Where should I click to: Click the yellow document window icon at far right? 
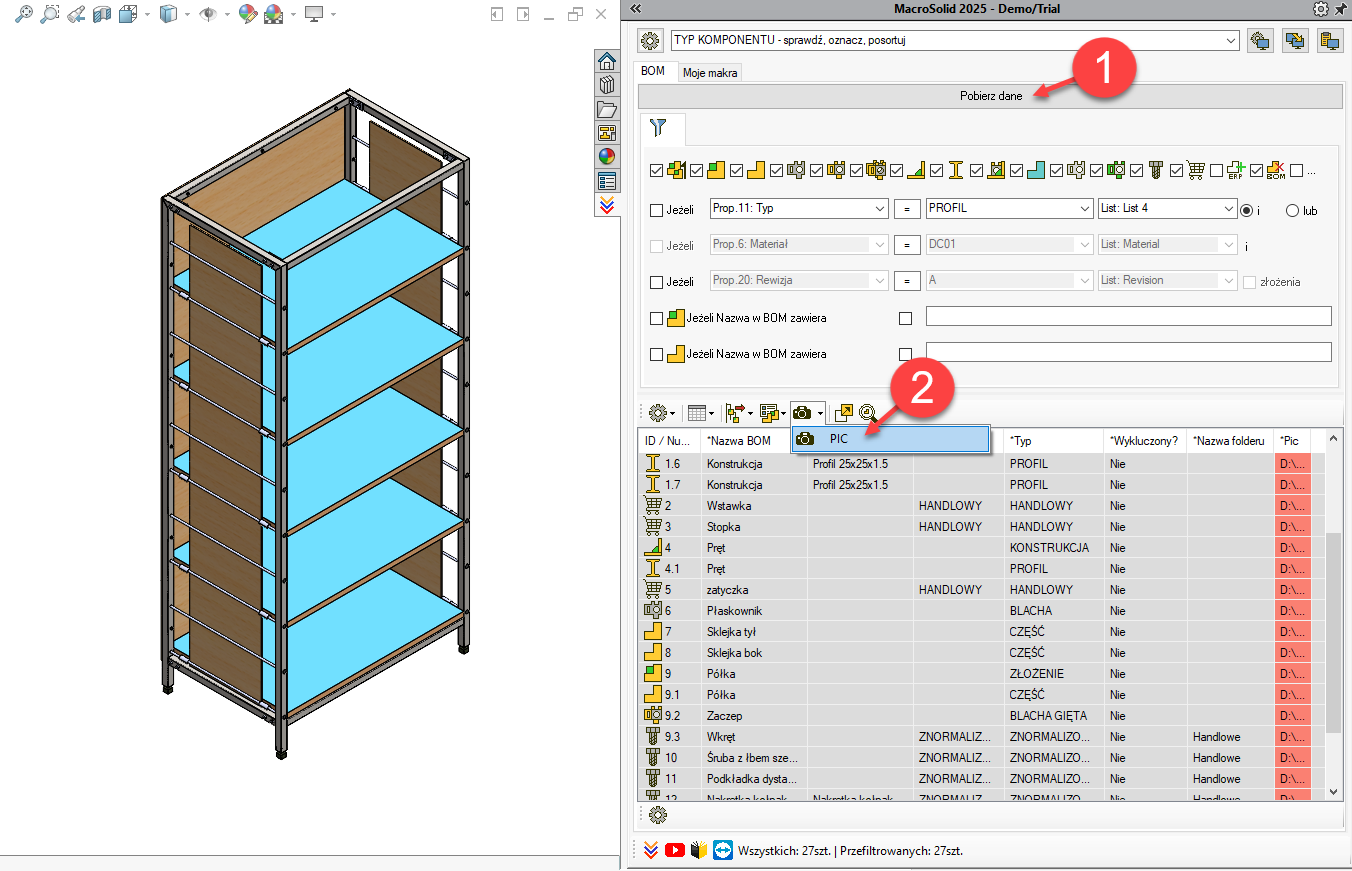click(x=1330, y=41)
